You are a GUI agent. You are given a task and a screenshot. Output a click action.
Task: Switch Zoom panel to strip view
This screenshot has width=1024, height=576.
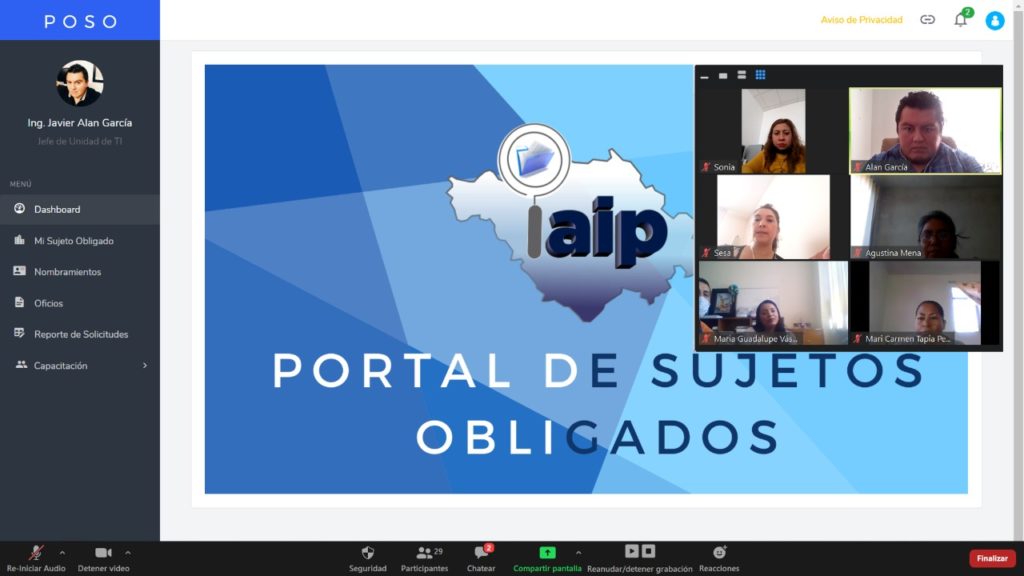pos(741,75)
